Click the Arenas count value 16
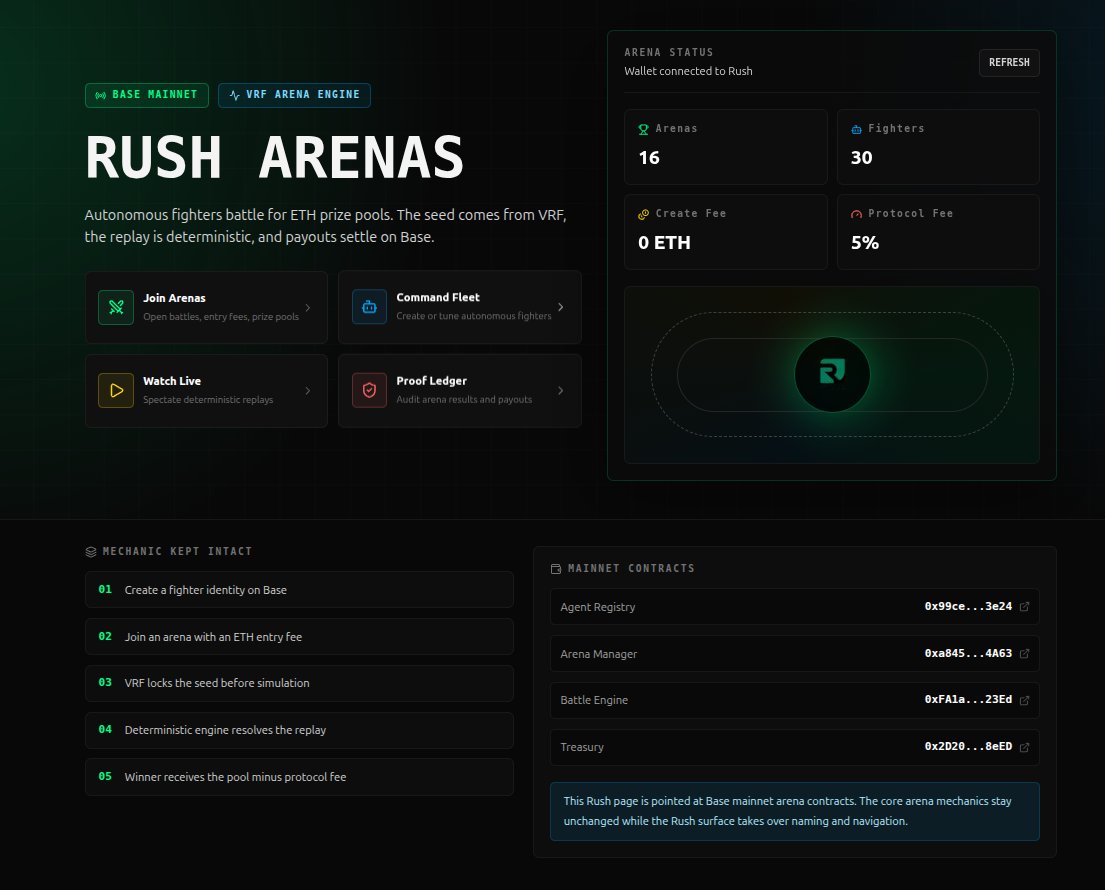Viewport: 1105px width, 890px height. pyautogui.click(x=649, y=158)
